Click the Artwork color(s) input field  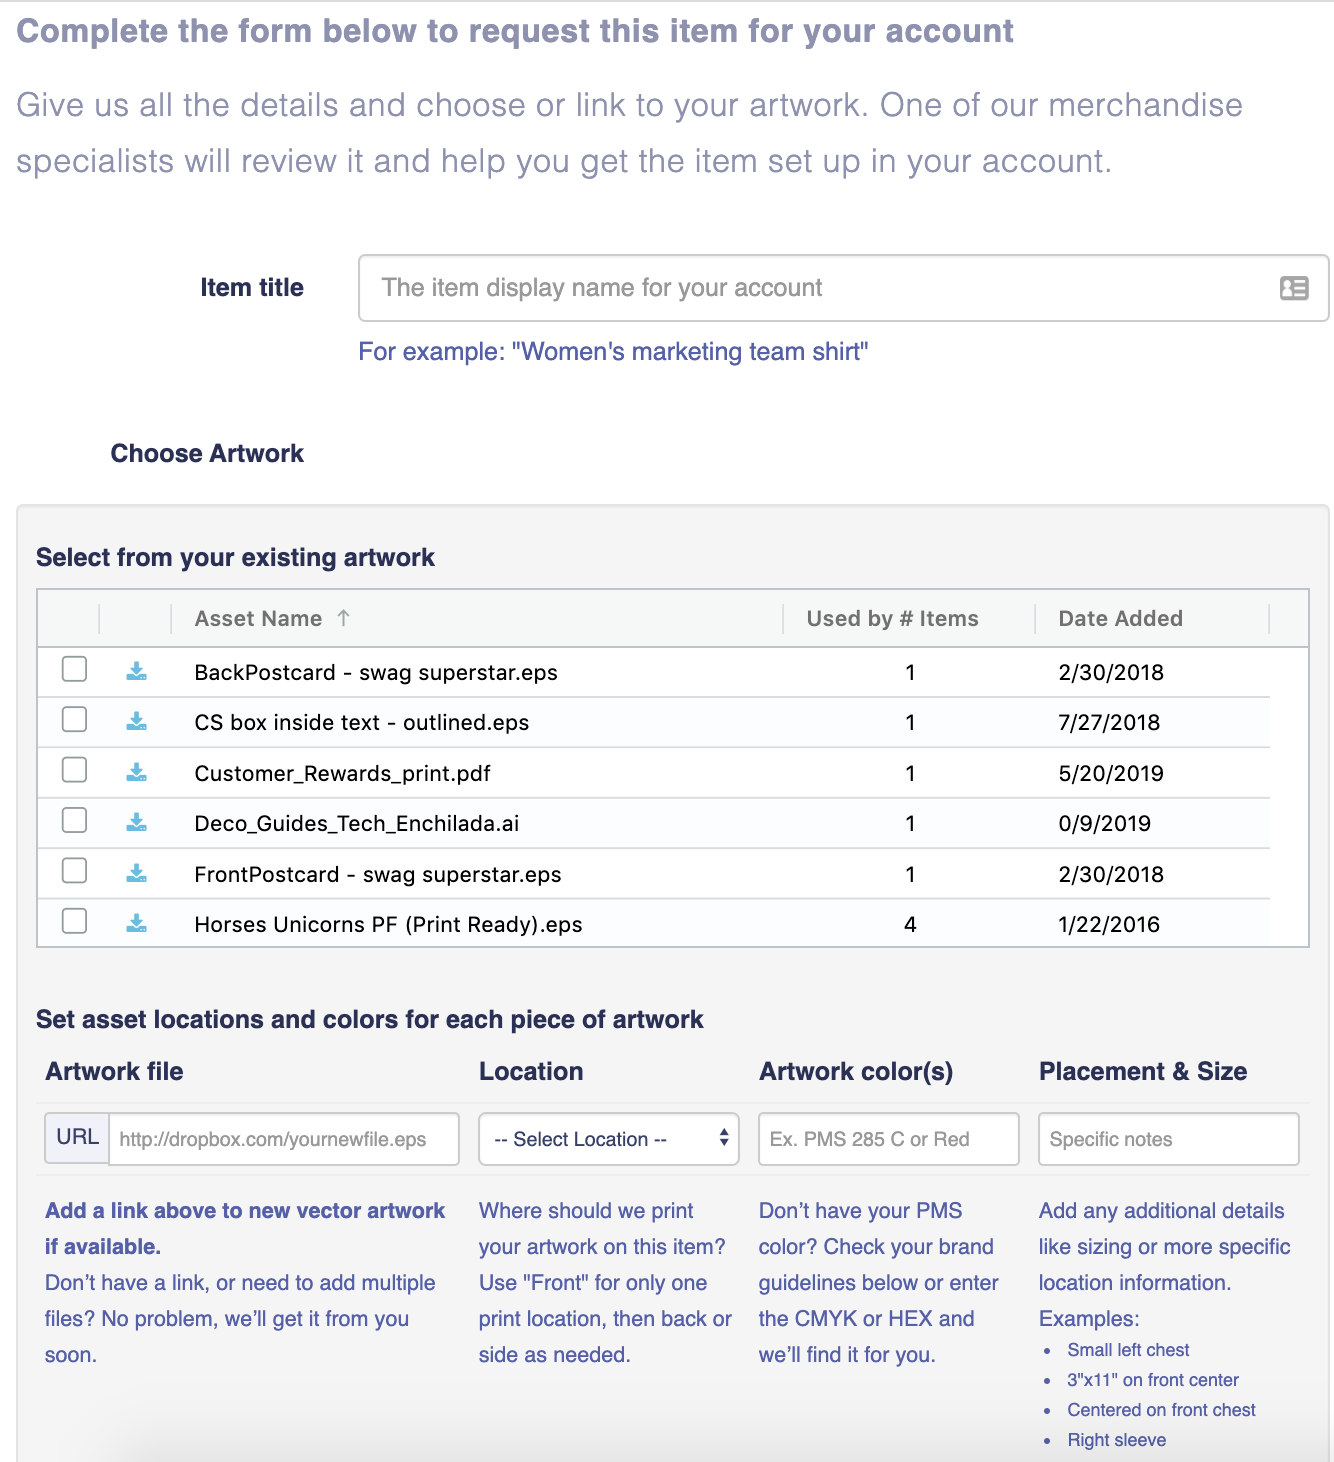[x=888, y=1139]
